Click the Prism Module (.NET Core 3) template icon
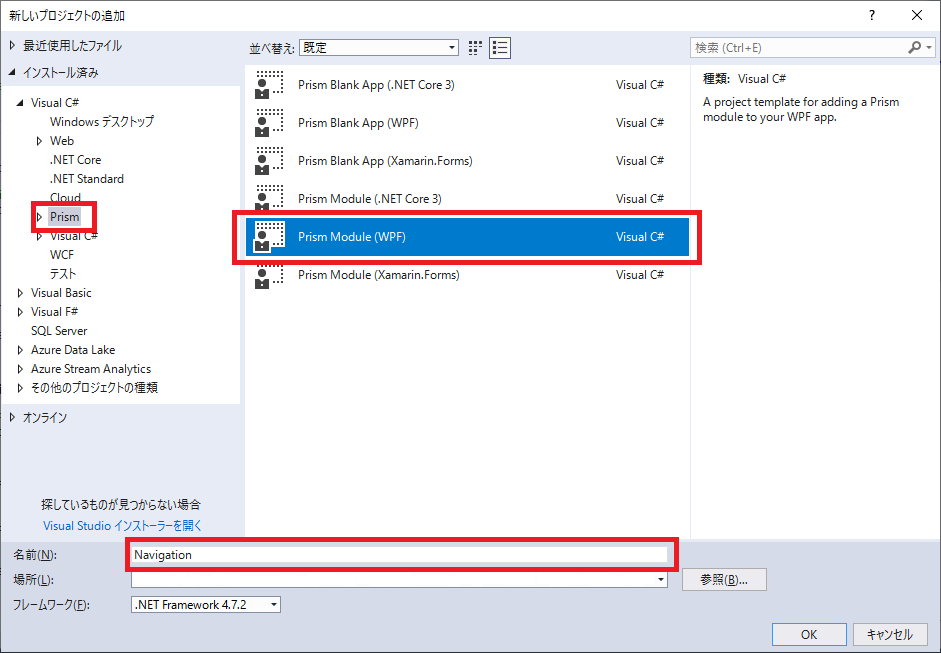 (269, 199)
